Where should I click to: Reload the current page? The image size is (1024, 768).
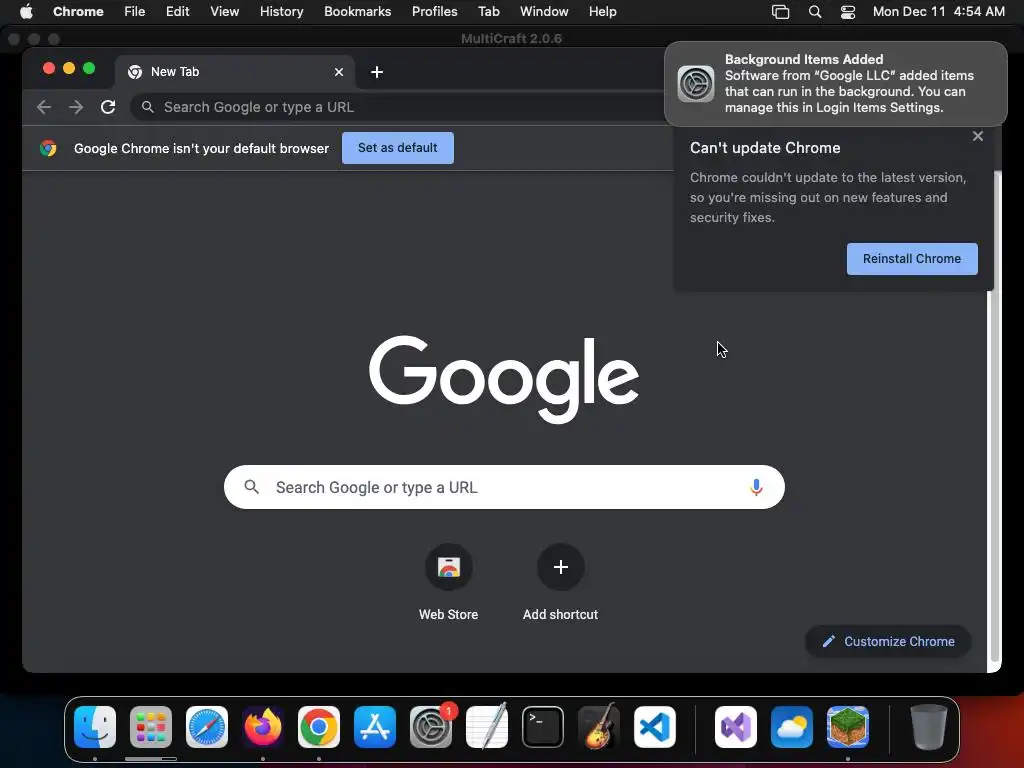[108, 107]
